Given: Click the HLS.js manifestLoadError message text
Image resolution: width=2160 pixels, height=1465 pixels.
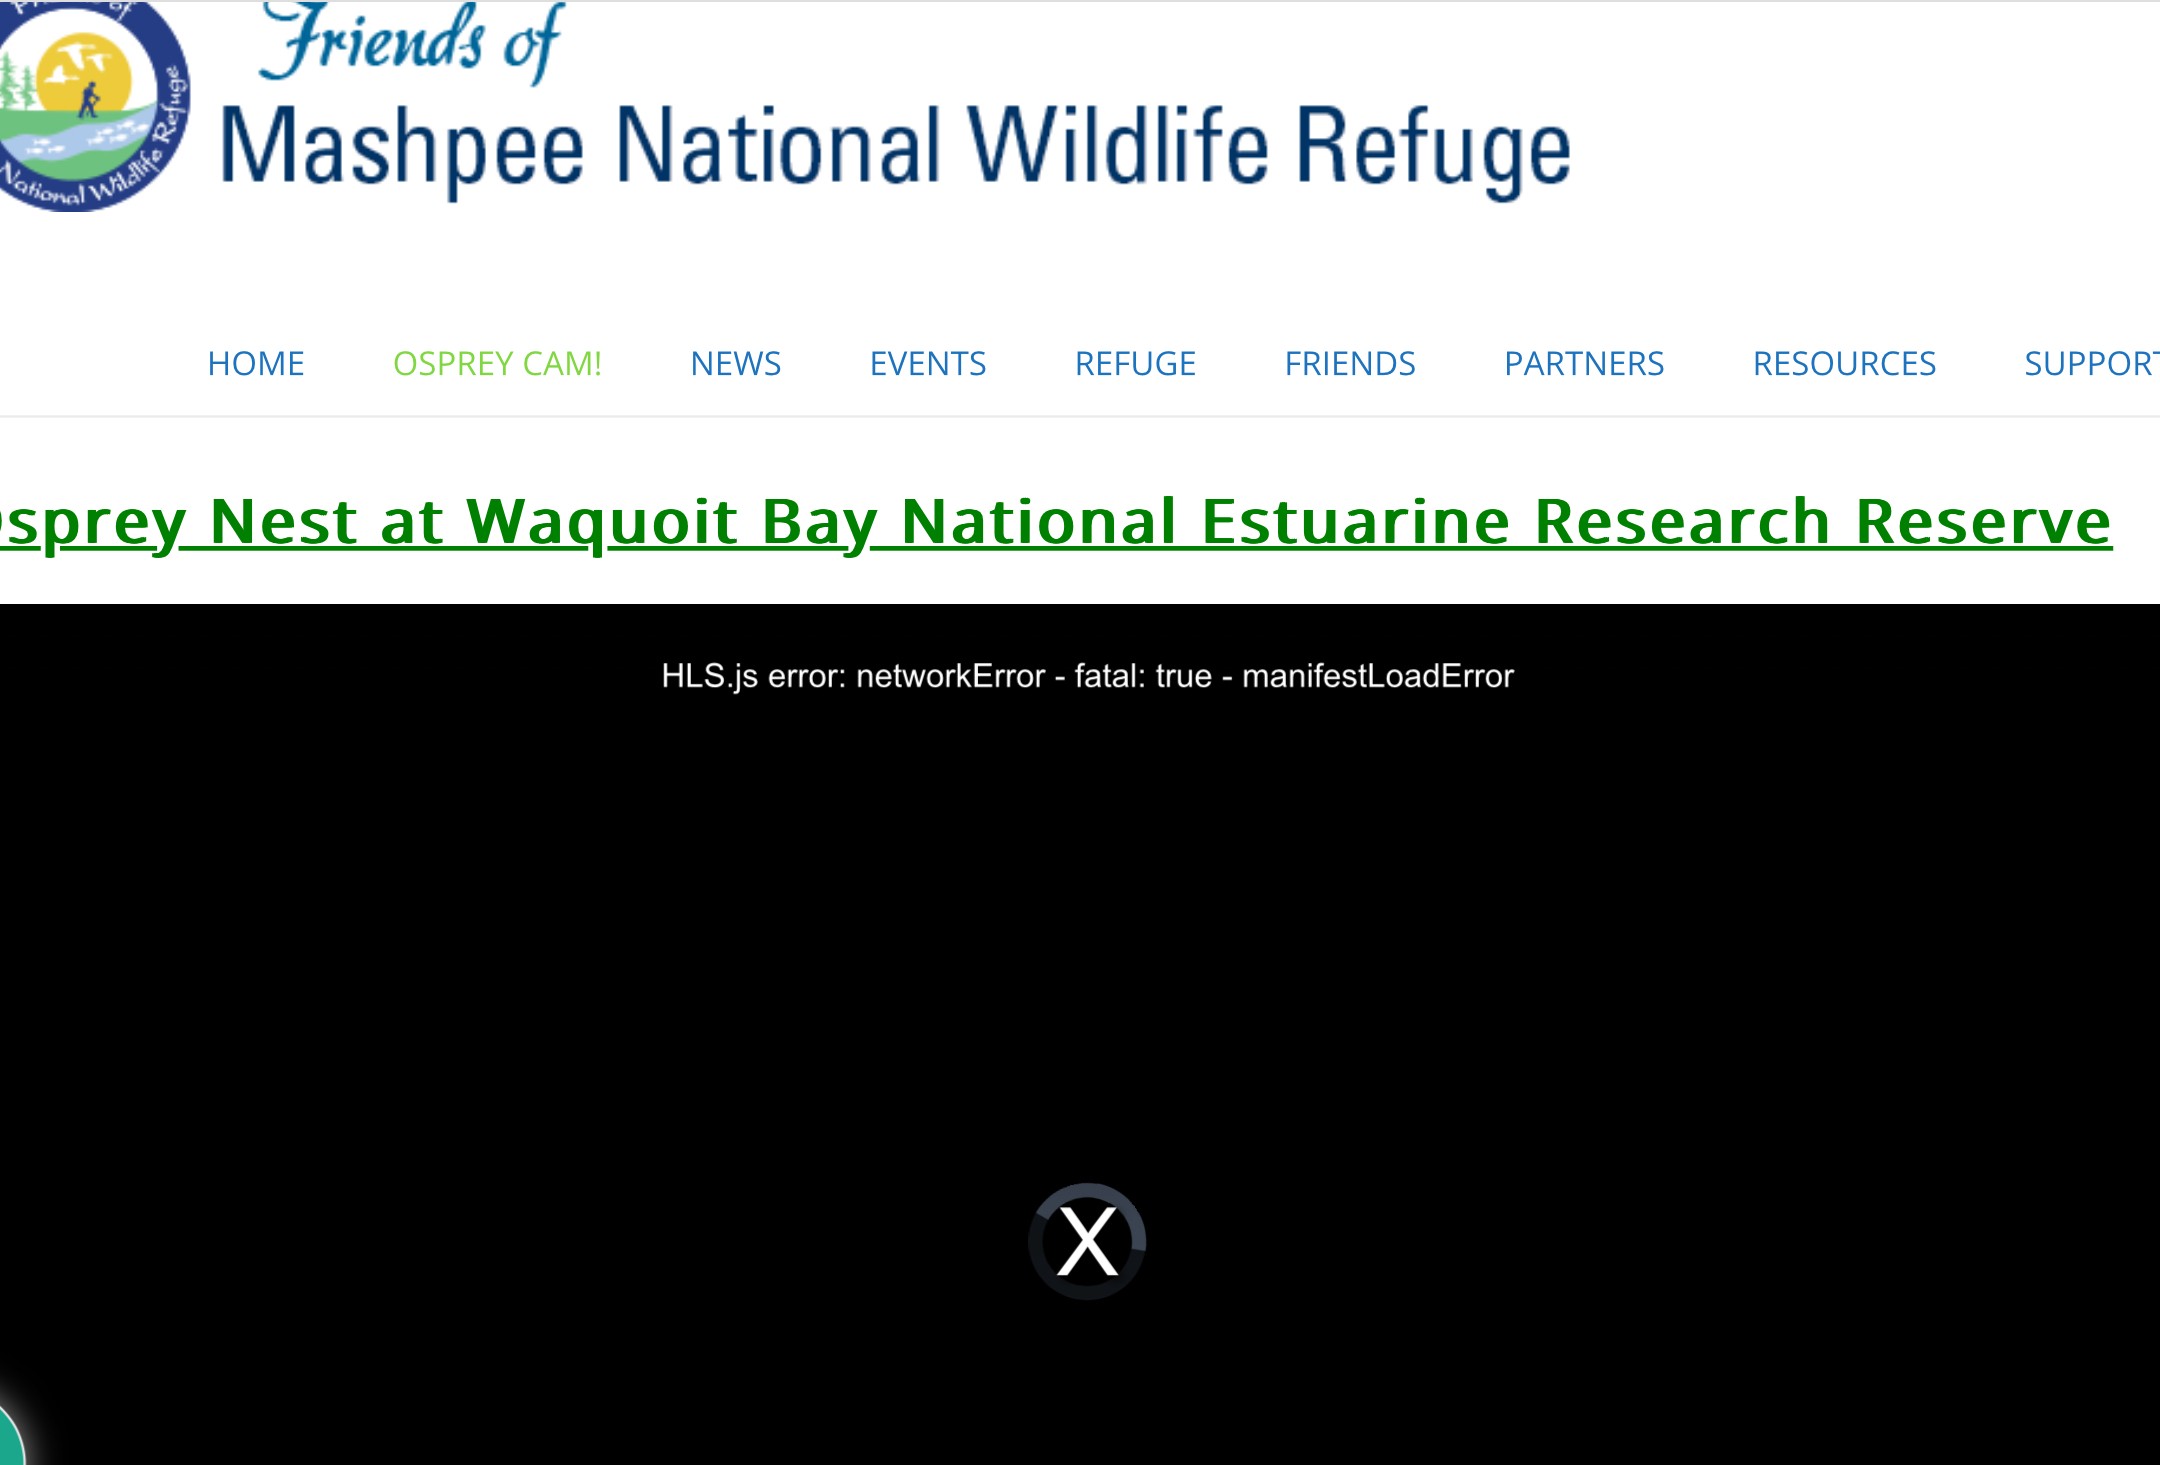Looking at the screenshot, I should tap(1087, 676).
